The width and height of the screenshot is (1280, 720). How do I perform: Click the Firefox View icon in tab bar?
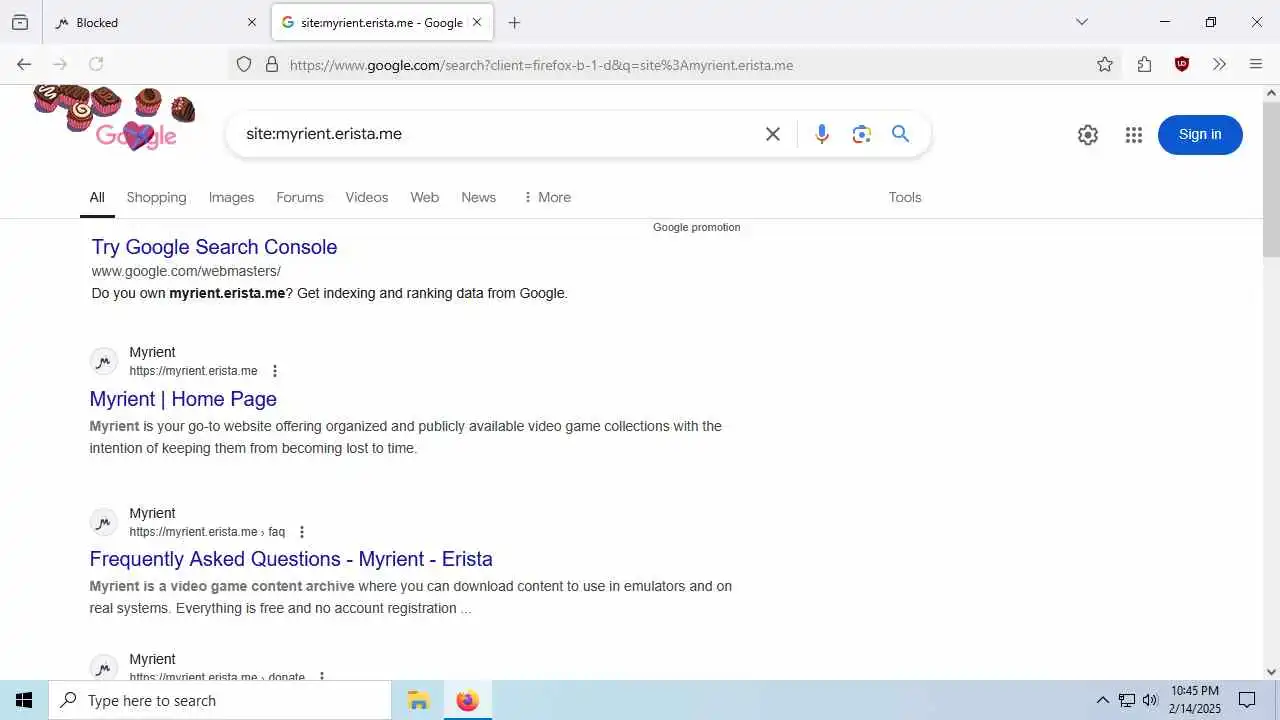(x=20, y=22)
